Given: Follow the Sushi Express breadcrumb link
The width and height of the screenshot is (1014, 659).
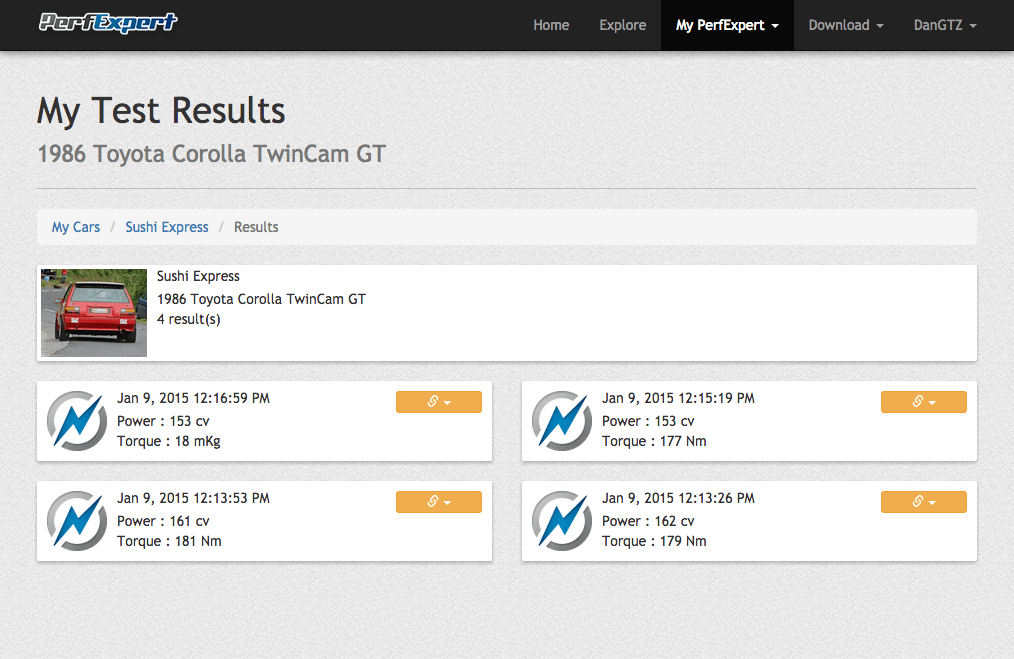Looking at the screenshot, I should pos(167,227).
